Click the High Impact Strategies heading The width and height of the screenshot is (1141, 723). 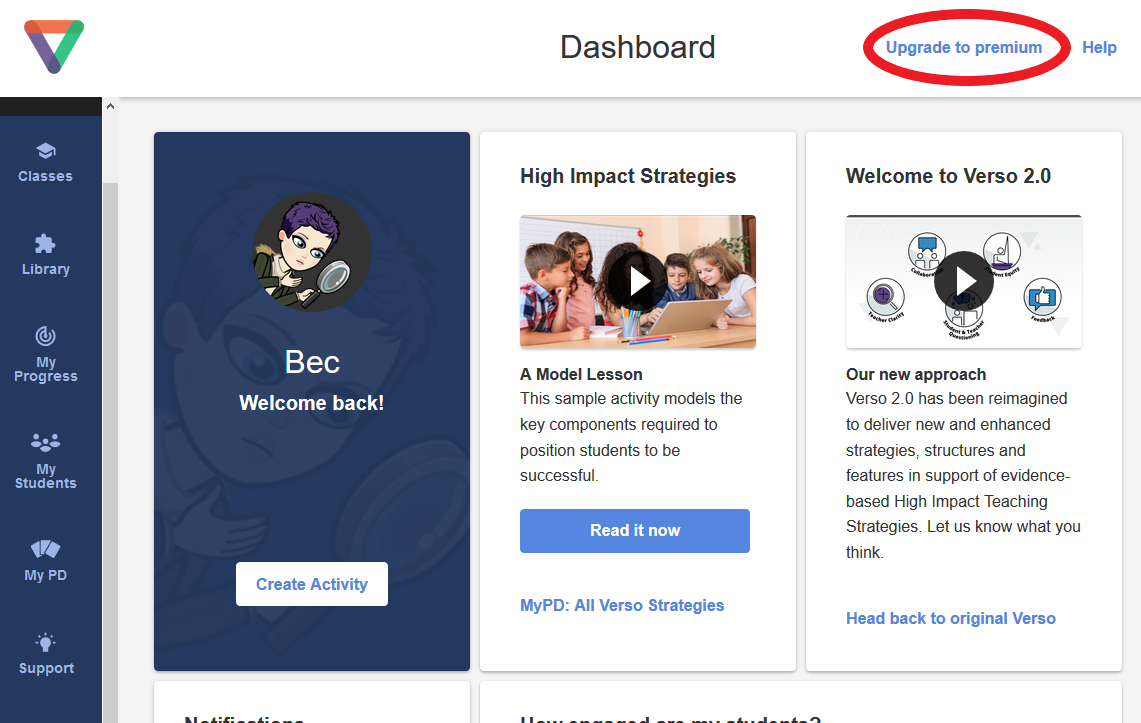click(628, 176)
